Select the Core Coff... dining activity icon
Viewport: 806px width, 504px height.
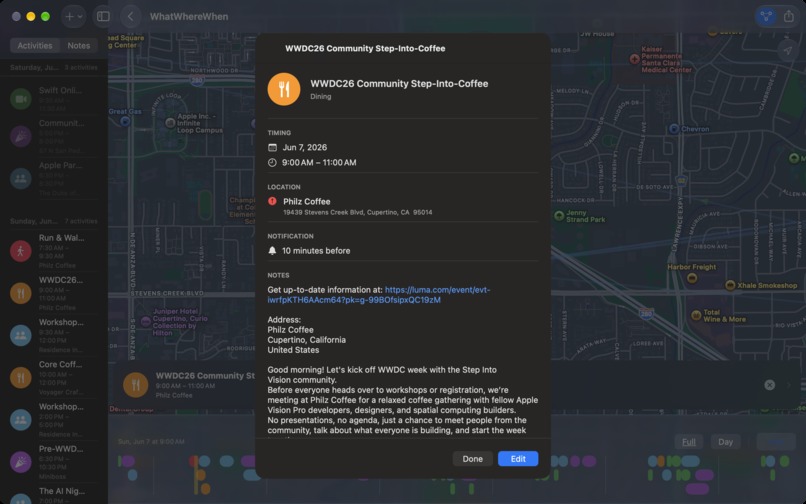pos(21,377)
